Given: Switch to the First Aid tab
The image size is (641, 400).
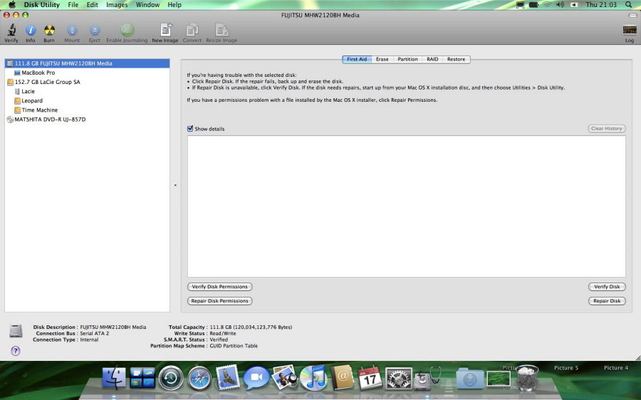Looking at the screenshot, I should coord(356,59).
